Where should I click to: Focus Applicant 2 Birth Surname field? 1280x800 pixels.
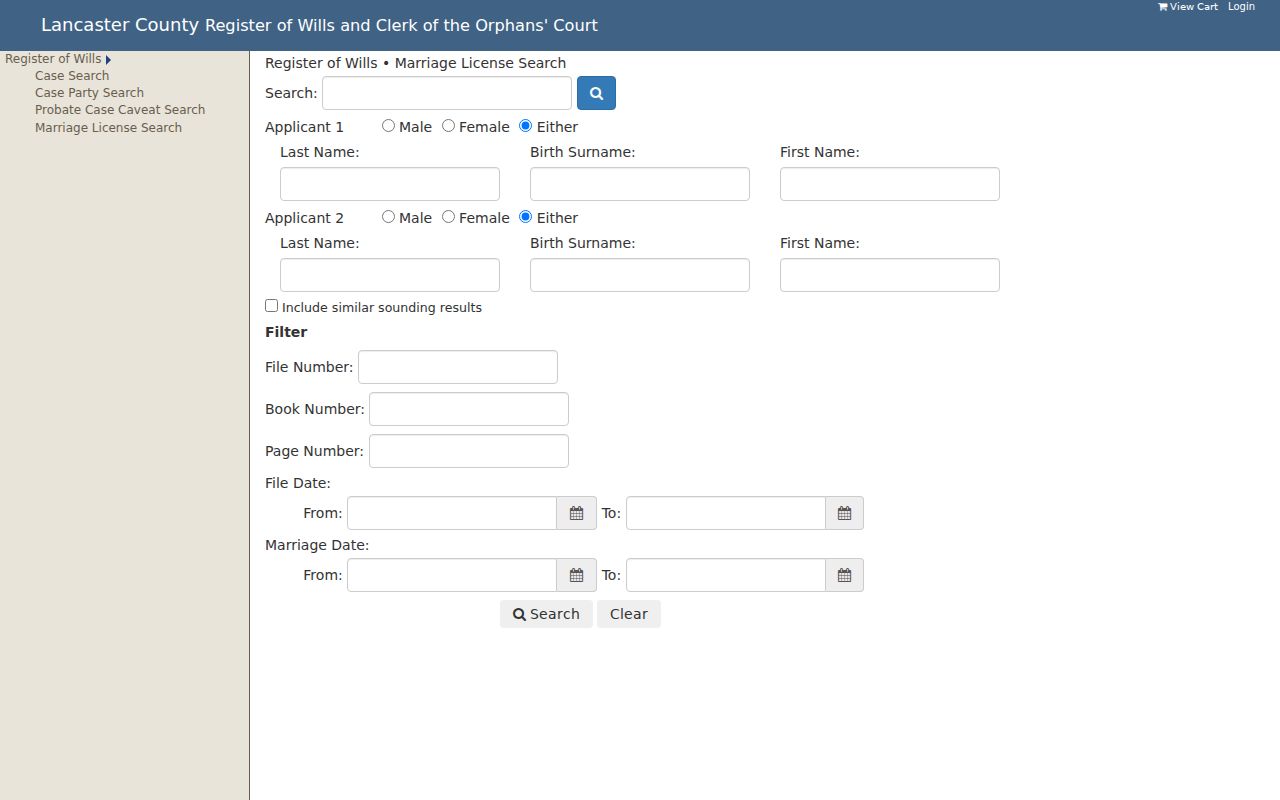(x=640, y=275)
